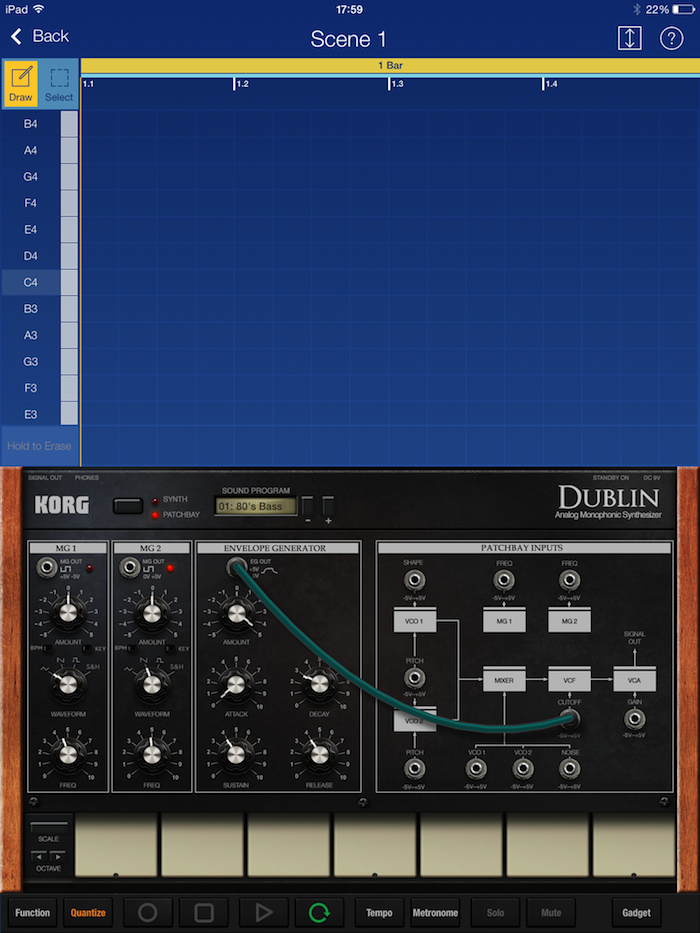This screenshot has width=700, height=933.
Task: Click the MG 2 Freq knob
Action: pyautogui.click(x=152, y=754)
